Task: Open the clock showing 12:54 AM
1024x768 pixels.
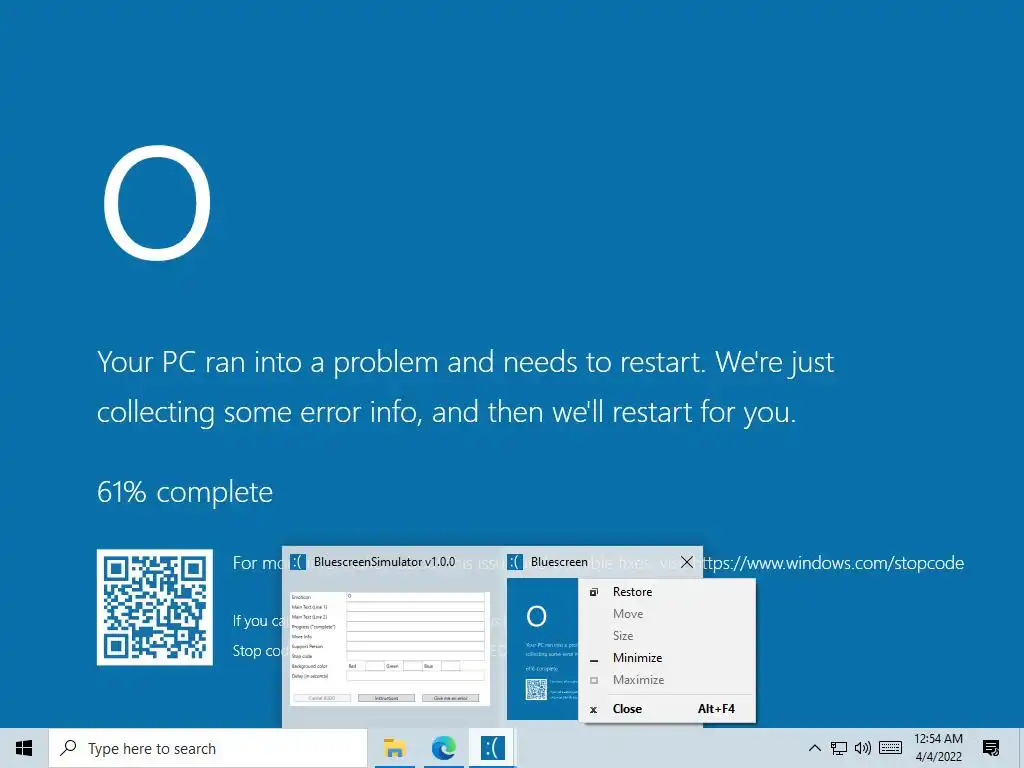Action: click(x=938, y=748)
